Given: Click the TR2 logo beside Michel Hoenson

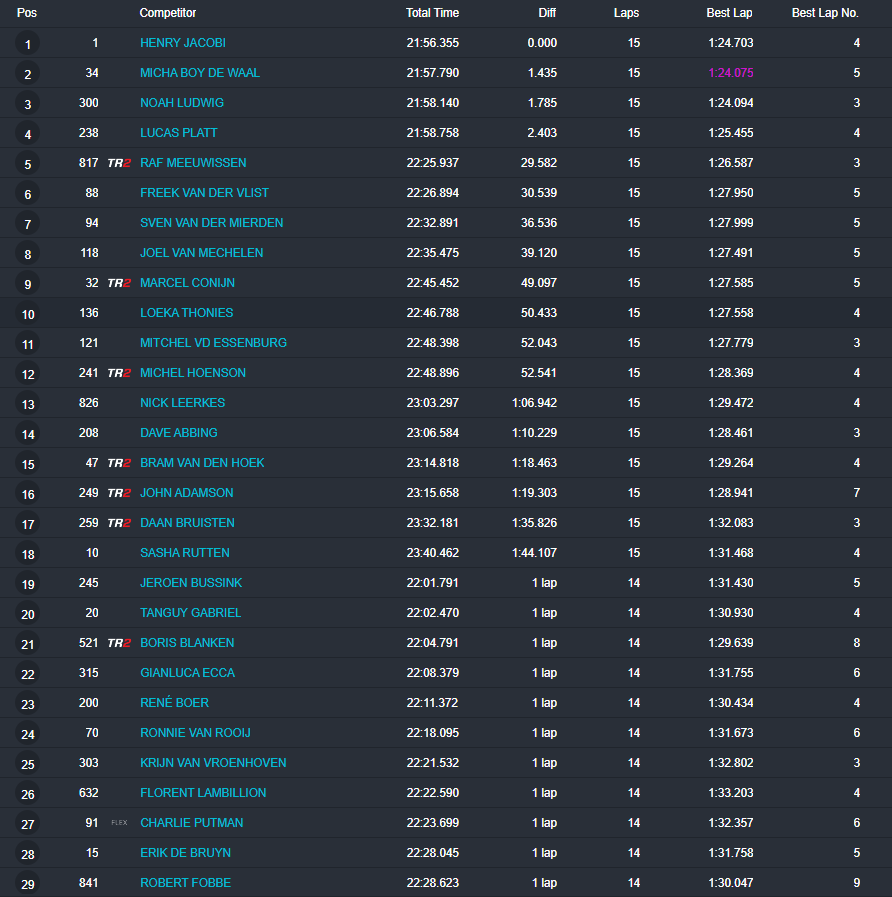Looking at the screenshot, I should tap(119, 373).
